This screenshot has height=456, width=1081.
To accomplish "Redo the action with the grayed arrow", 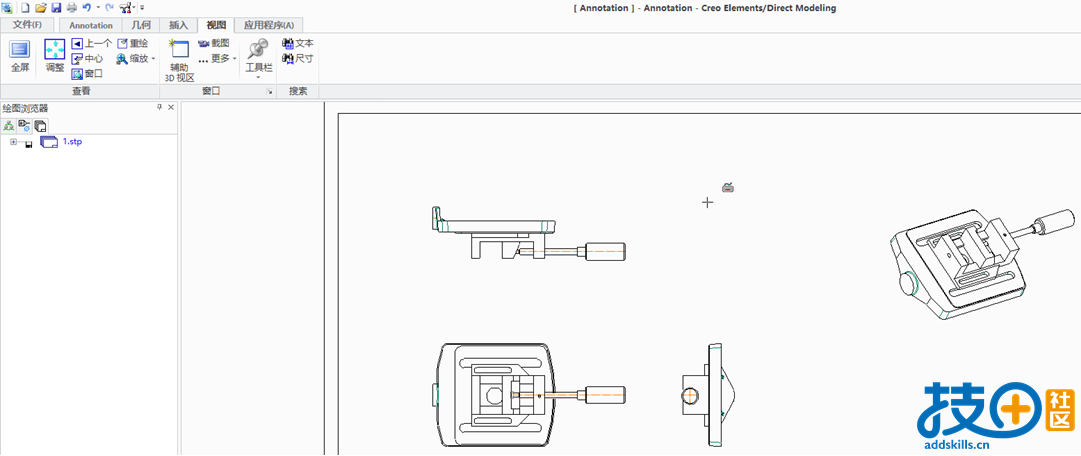I will pos(109,8).
